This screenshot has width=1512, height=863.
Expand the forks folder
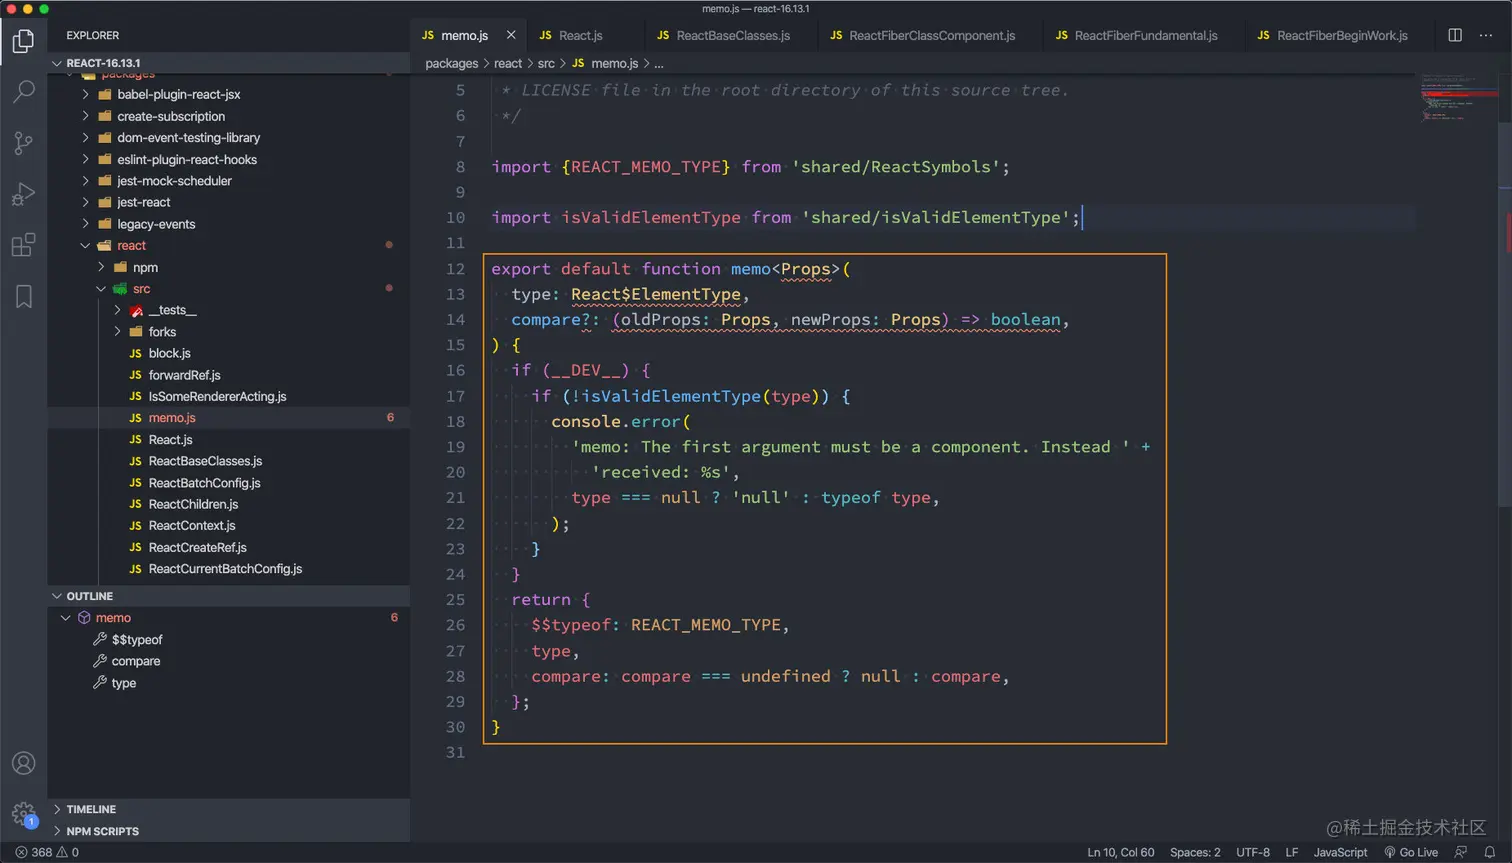(x=228, y=332)
